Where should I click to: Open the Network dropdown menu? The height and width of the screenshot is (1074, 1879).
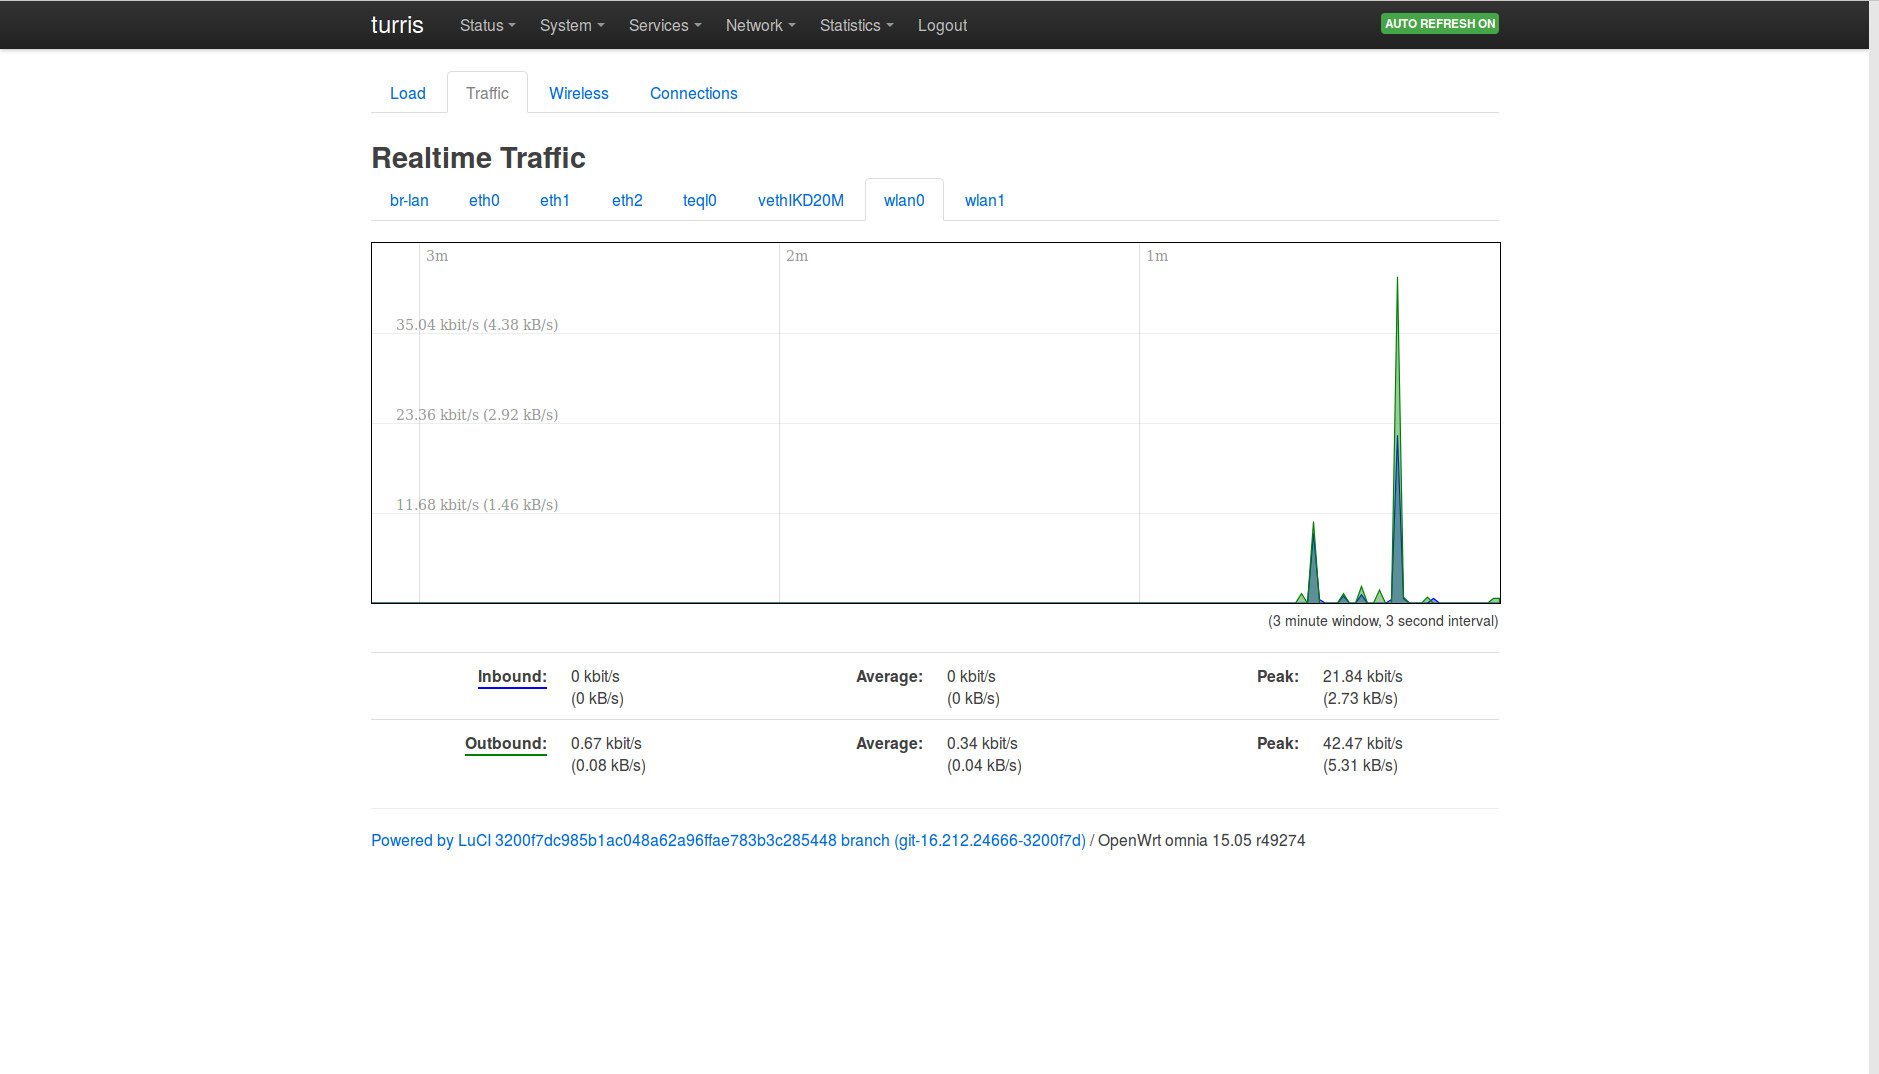click(760, 25)
